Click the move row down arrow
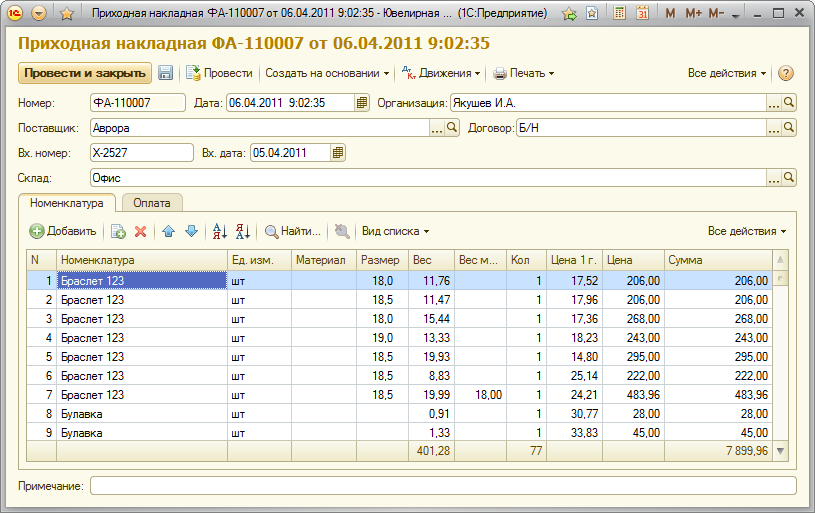Screen dimensions: 815x513 (x=191, y=231)
